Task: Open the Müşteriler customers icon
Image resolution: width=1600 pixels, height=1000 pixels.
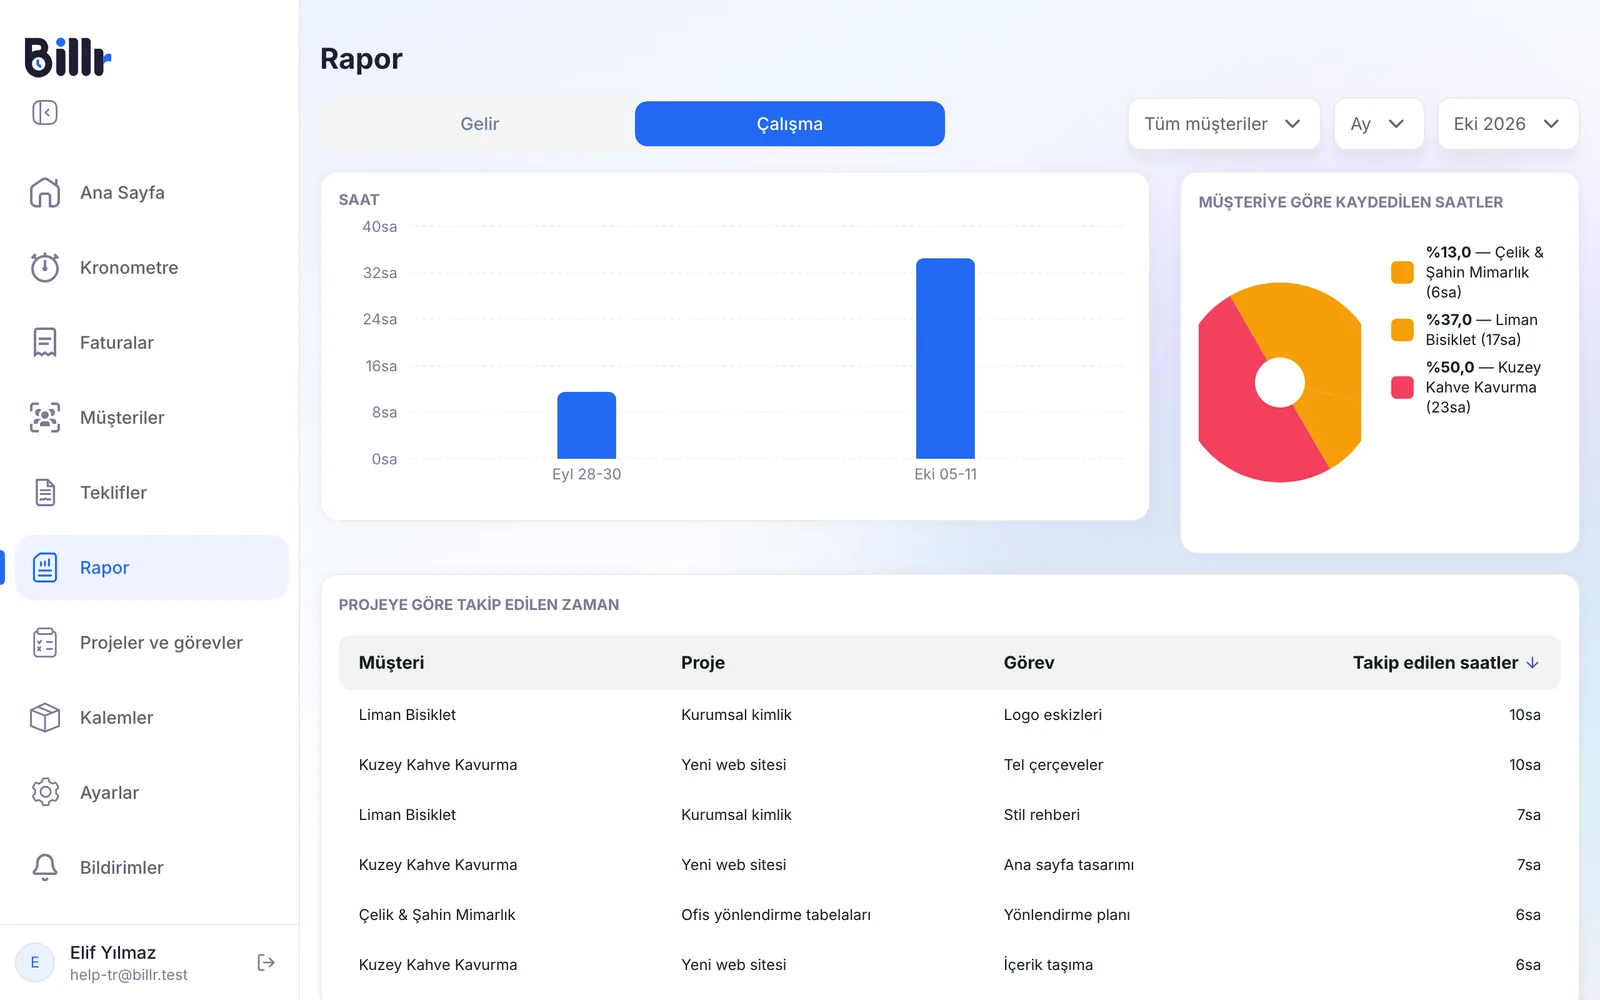Action: [x=45, y=417]
